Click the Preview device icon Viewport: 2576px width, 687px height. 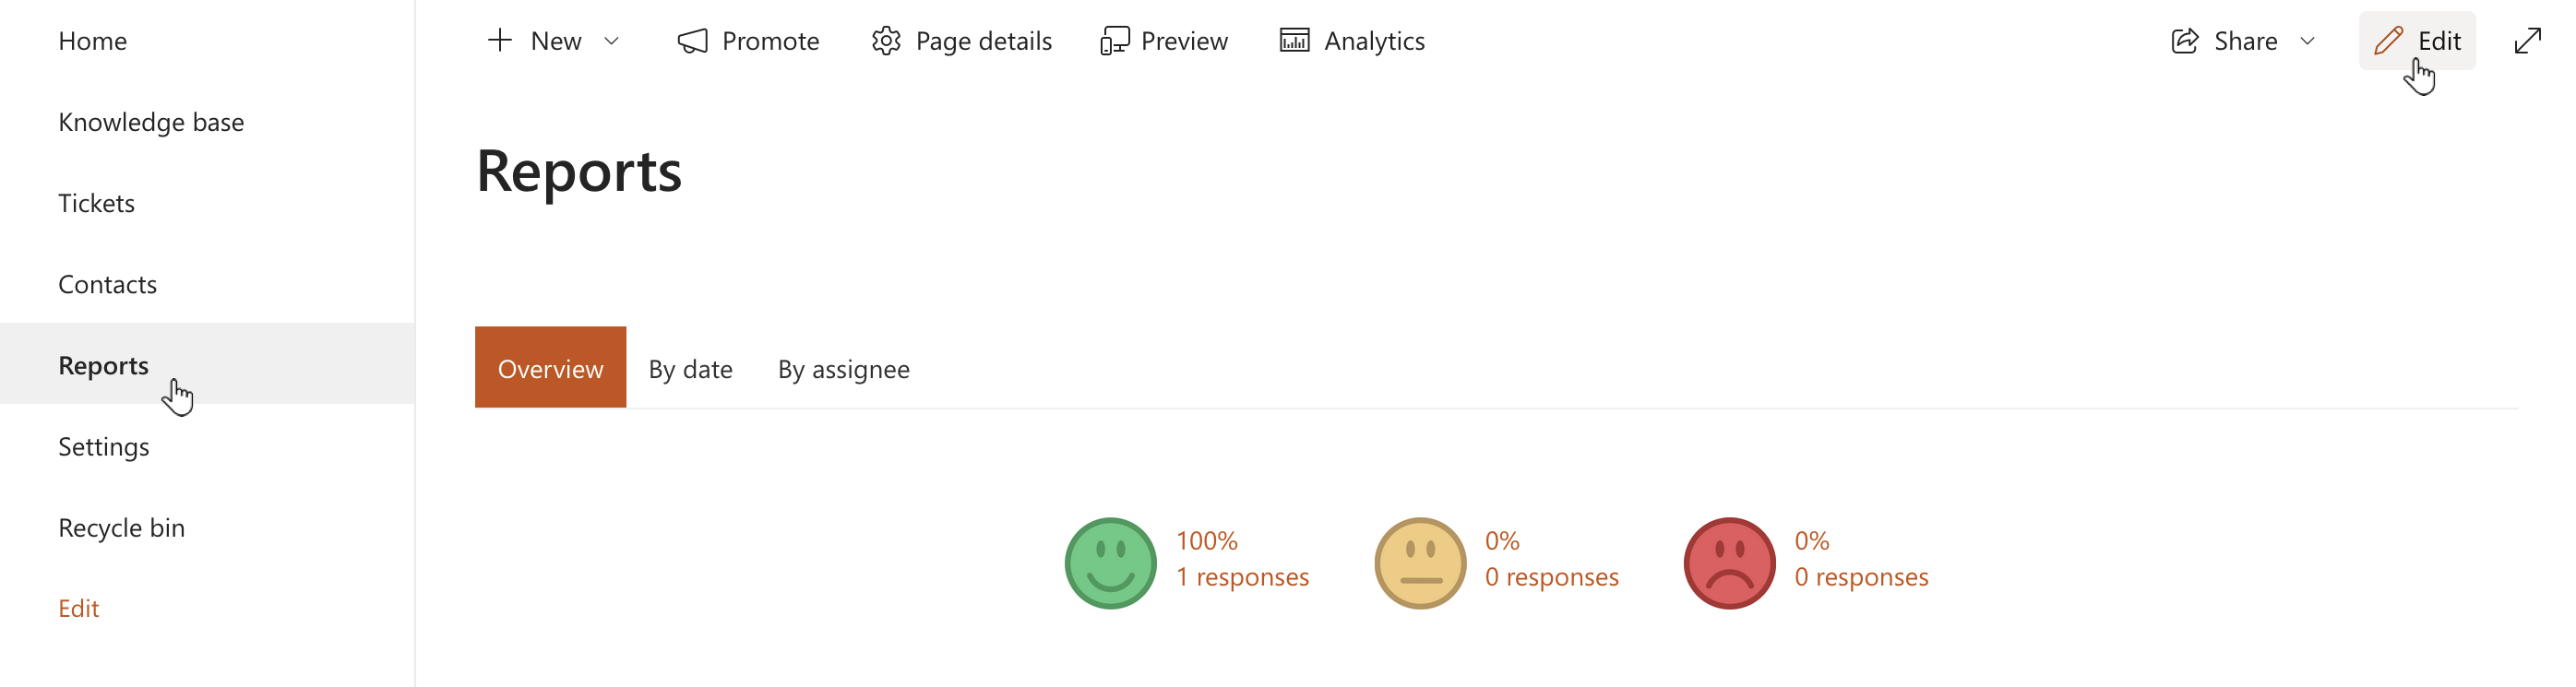[x=1114, y=41]
